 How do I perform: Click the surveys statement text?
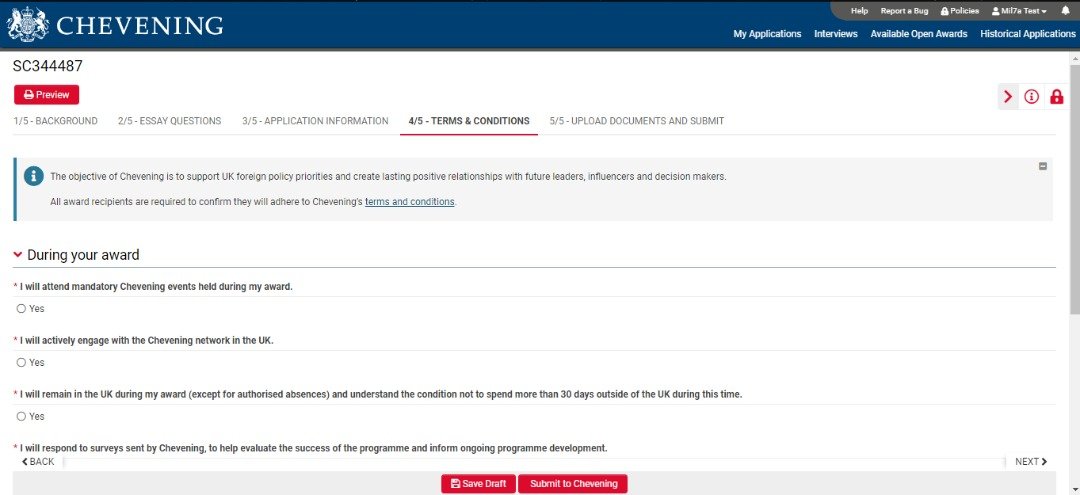313,448
